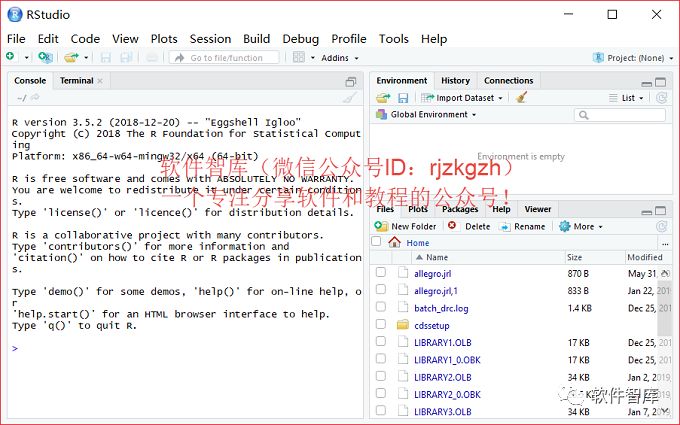The height and width of the screenshot is (425, 680).
Task: Check the cdssetup folder checkbox
Action: click(x=381, y=324)
